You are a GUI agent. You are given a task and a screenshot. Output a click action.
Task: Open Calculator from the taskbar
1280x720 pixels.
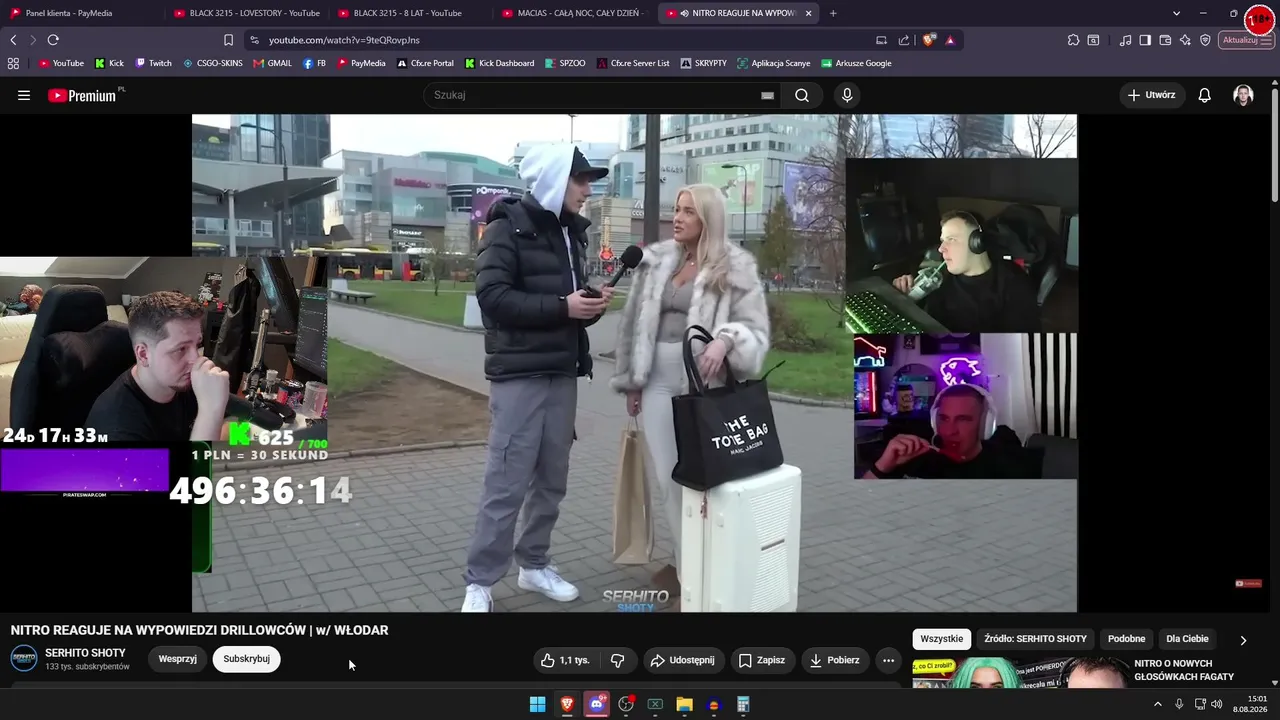(743, 704)
